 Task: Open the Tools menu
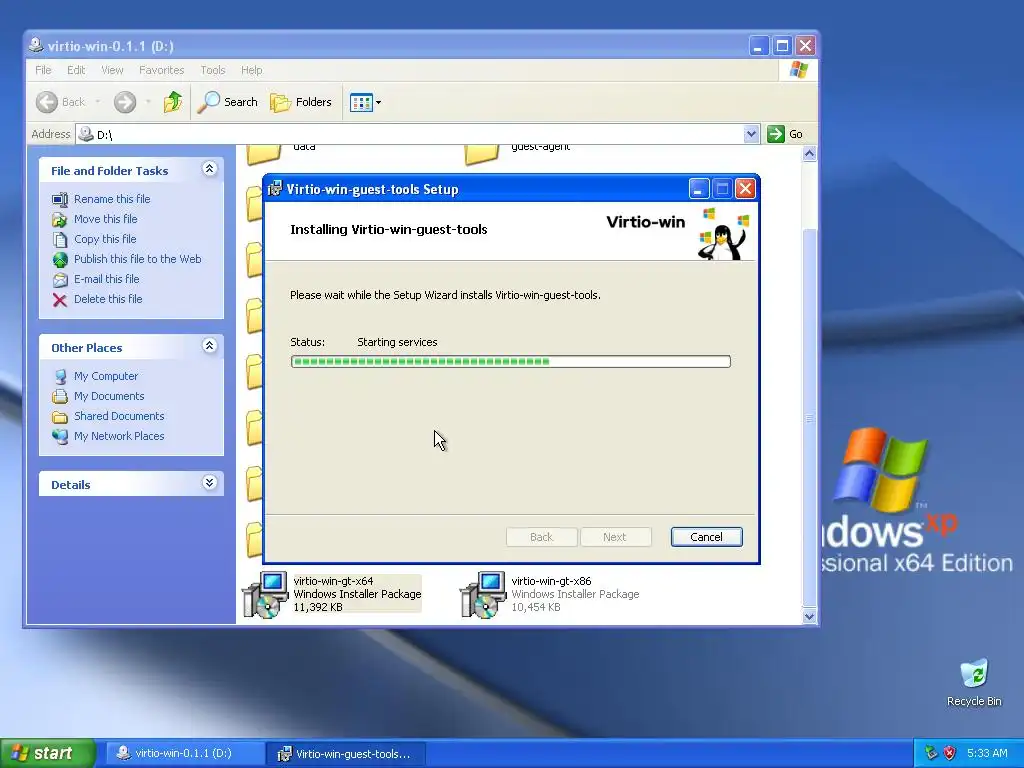pos(213,70)
